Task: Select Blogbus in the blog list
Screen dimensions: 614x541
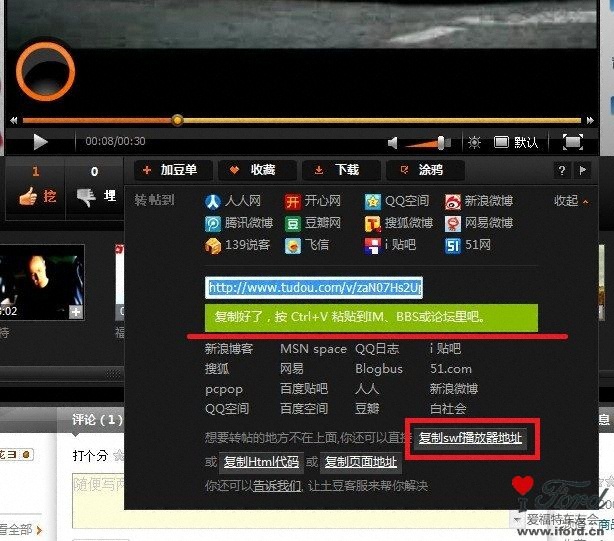Action: click(x=379, y=369)
